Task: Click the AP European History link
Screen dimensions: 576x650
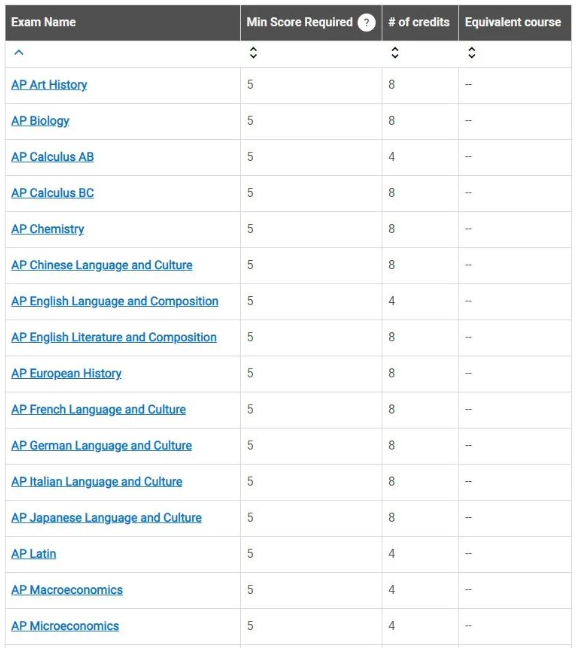Action: pos(66,374)
